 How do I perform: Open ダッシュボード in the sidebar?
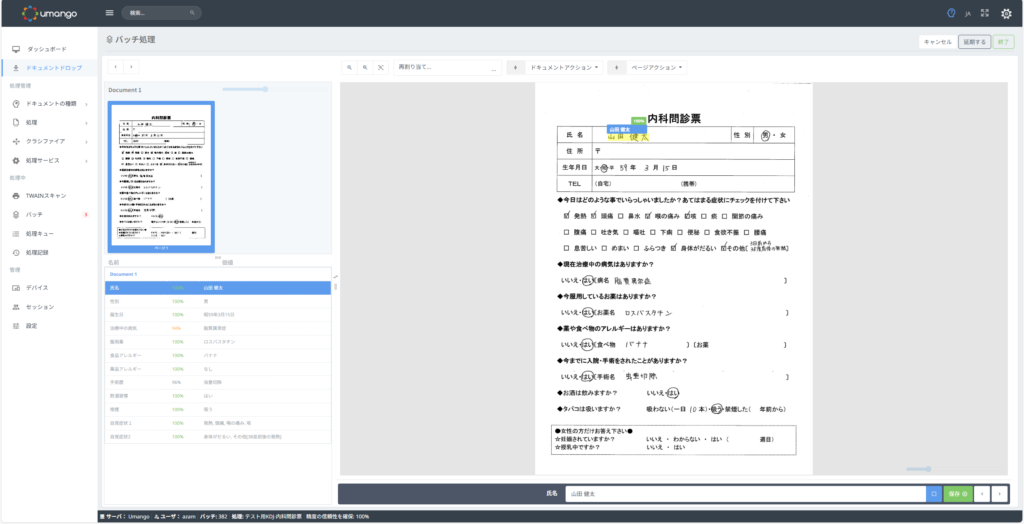(46, 48)
